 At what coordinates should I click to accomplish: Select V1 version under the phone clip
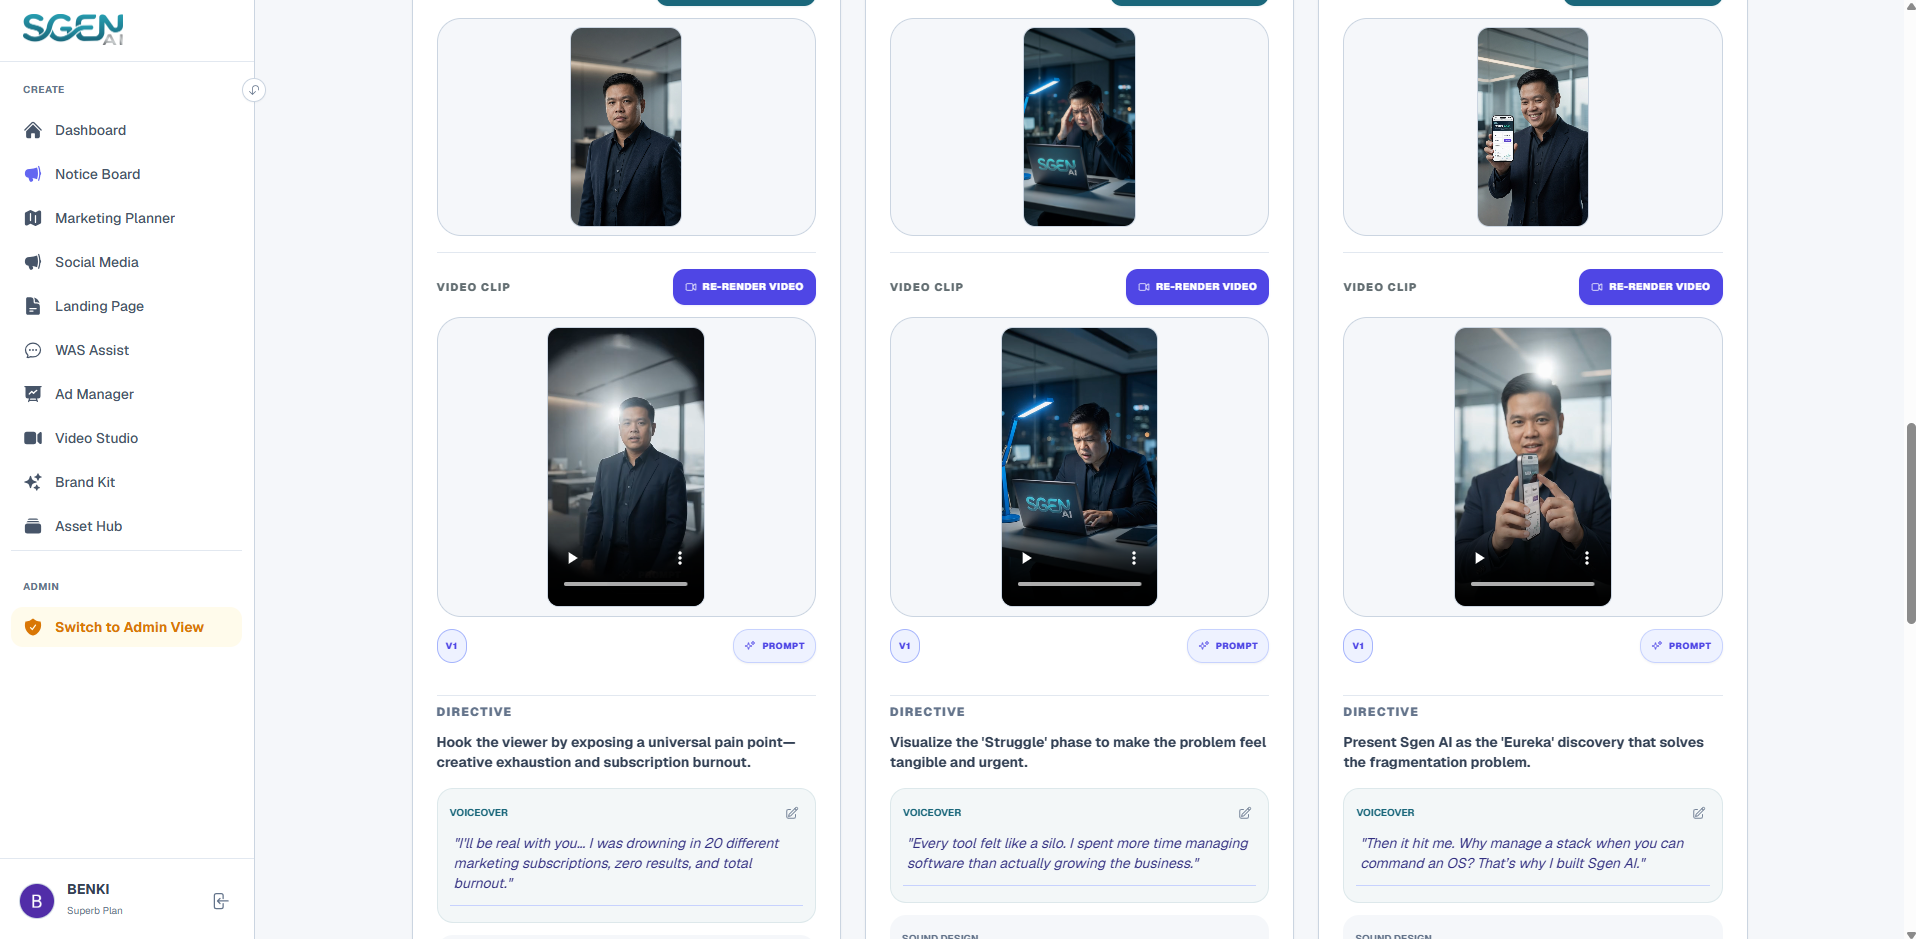pyautogui.click(x=1358, y=646)
